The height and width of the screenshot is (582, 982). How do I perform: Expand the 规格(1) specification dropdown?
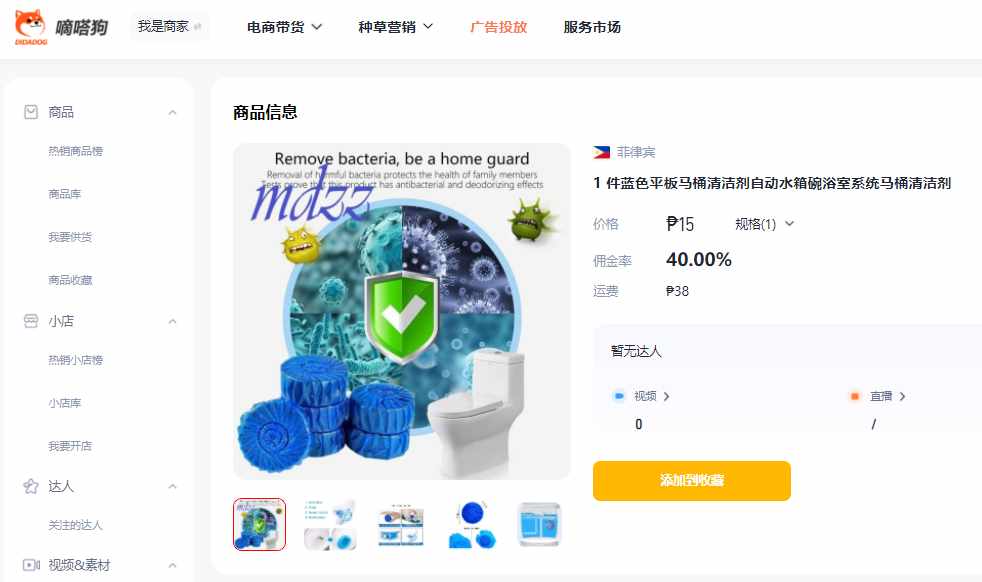[764, 224]
